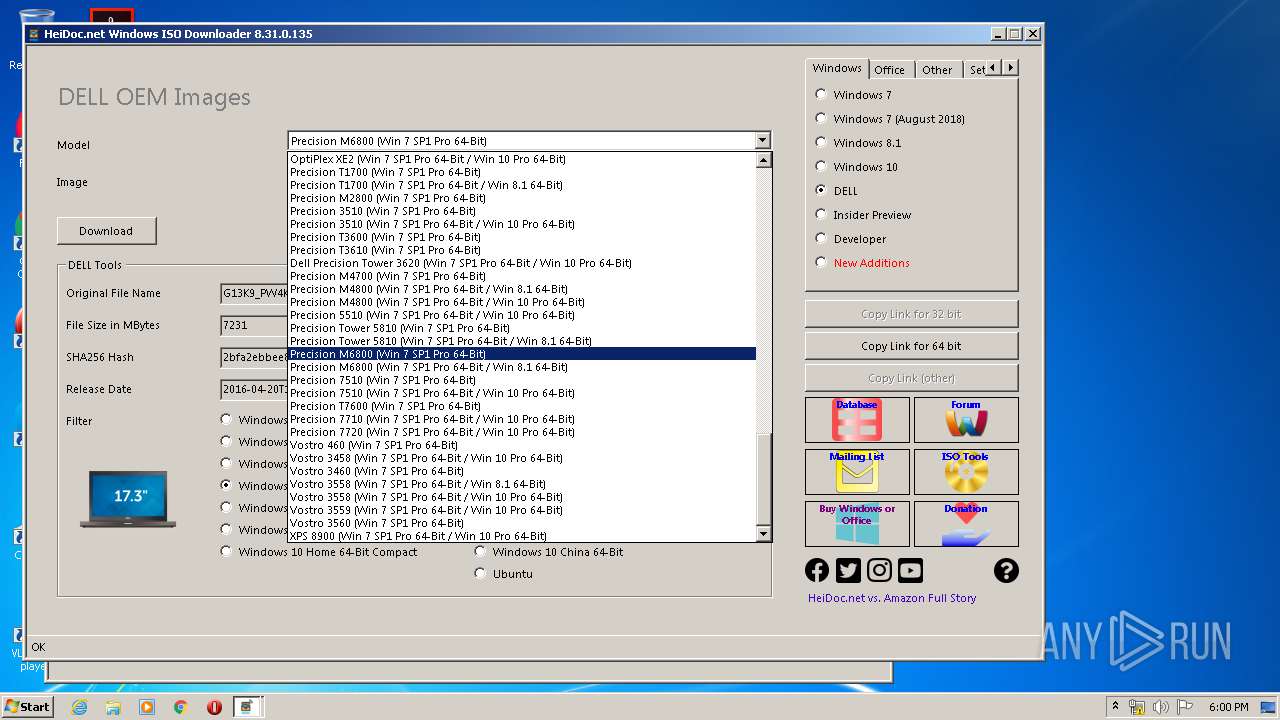Collapse the Model dropdown arrow
Viewport: 1280px width, 720px height.
(762, 141)
